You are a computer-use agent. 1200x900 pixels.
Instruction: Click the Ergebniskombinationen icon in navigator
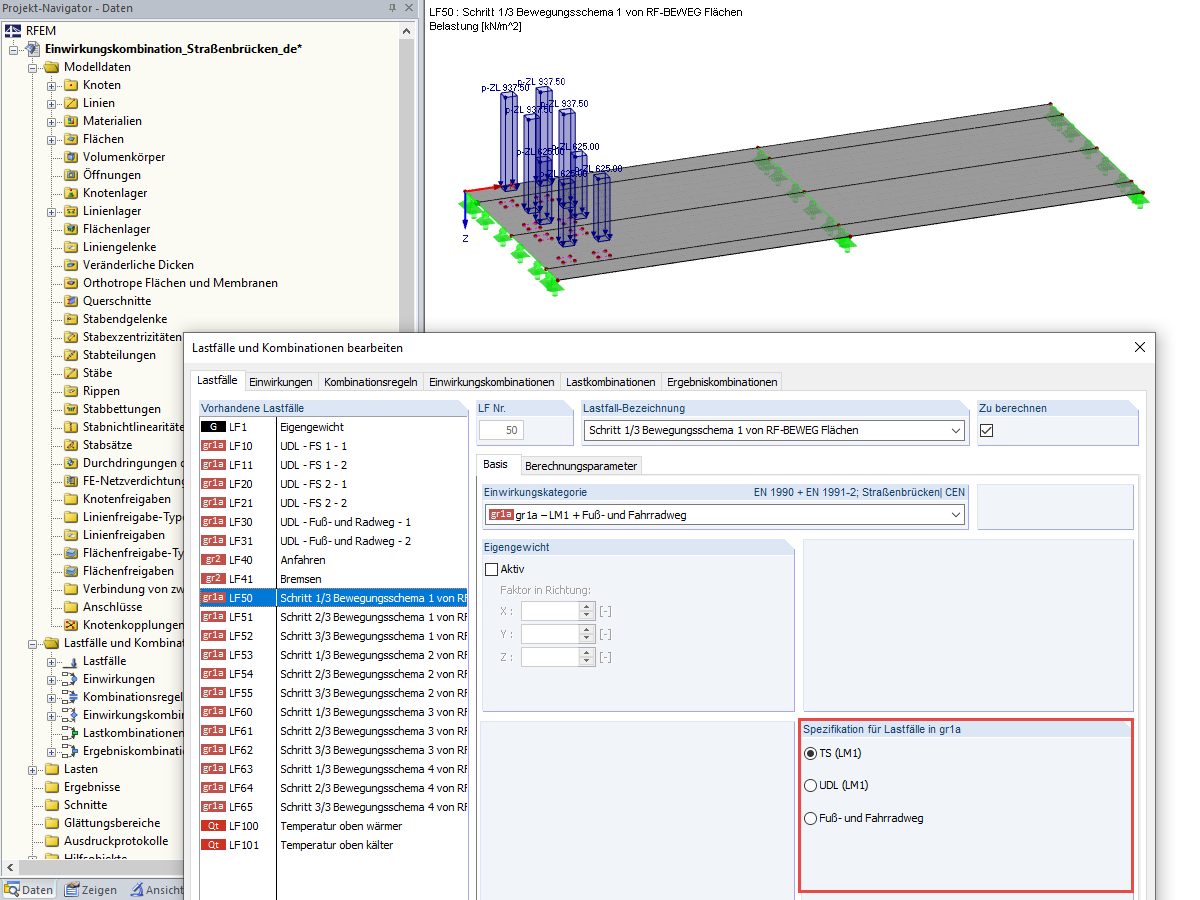point(69,751)
